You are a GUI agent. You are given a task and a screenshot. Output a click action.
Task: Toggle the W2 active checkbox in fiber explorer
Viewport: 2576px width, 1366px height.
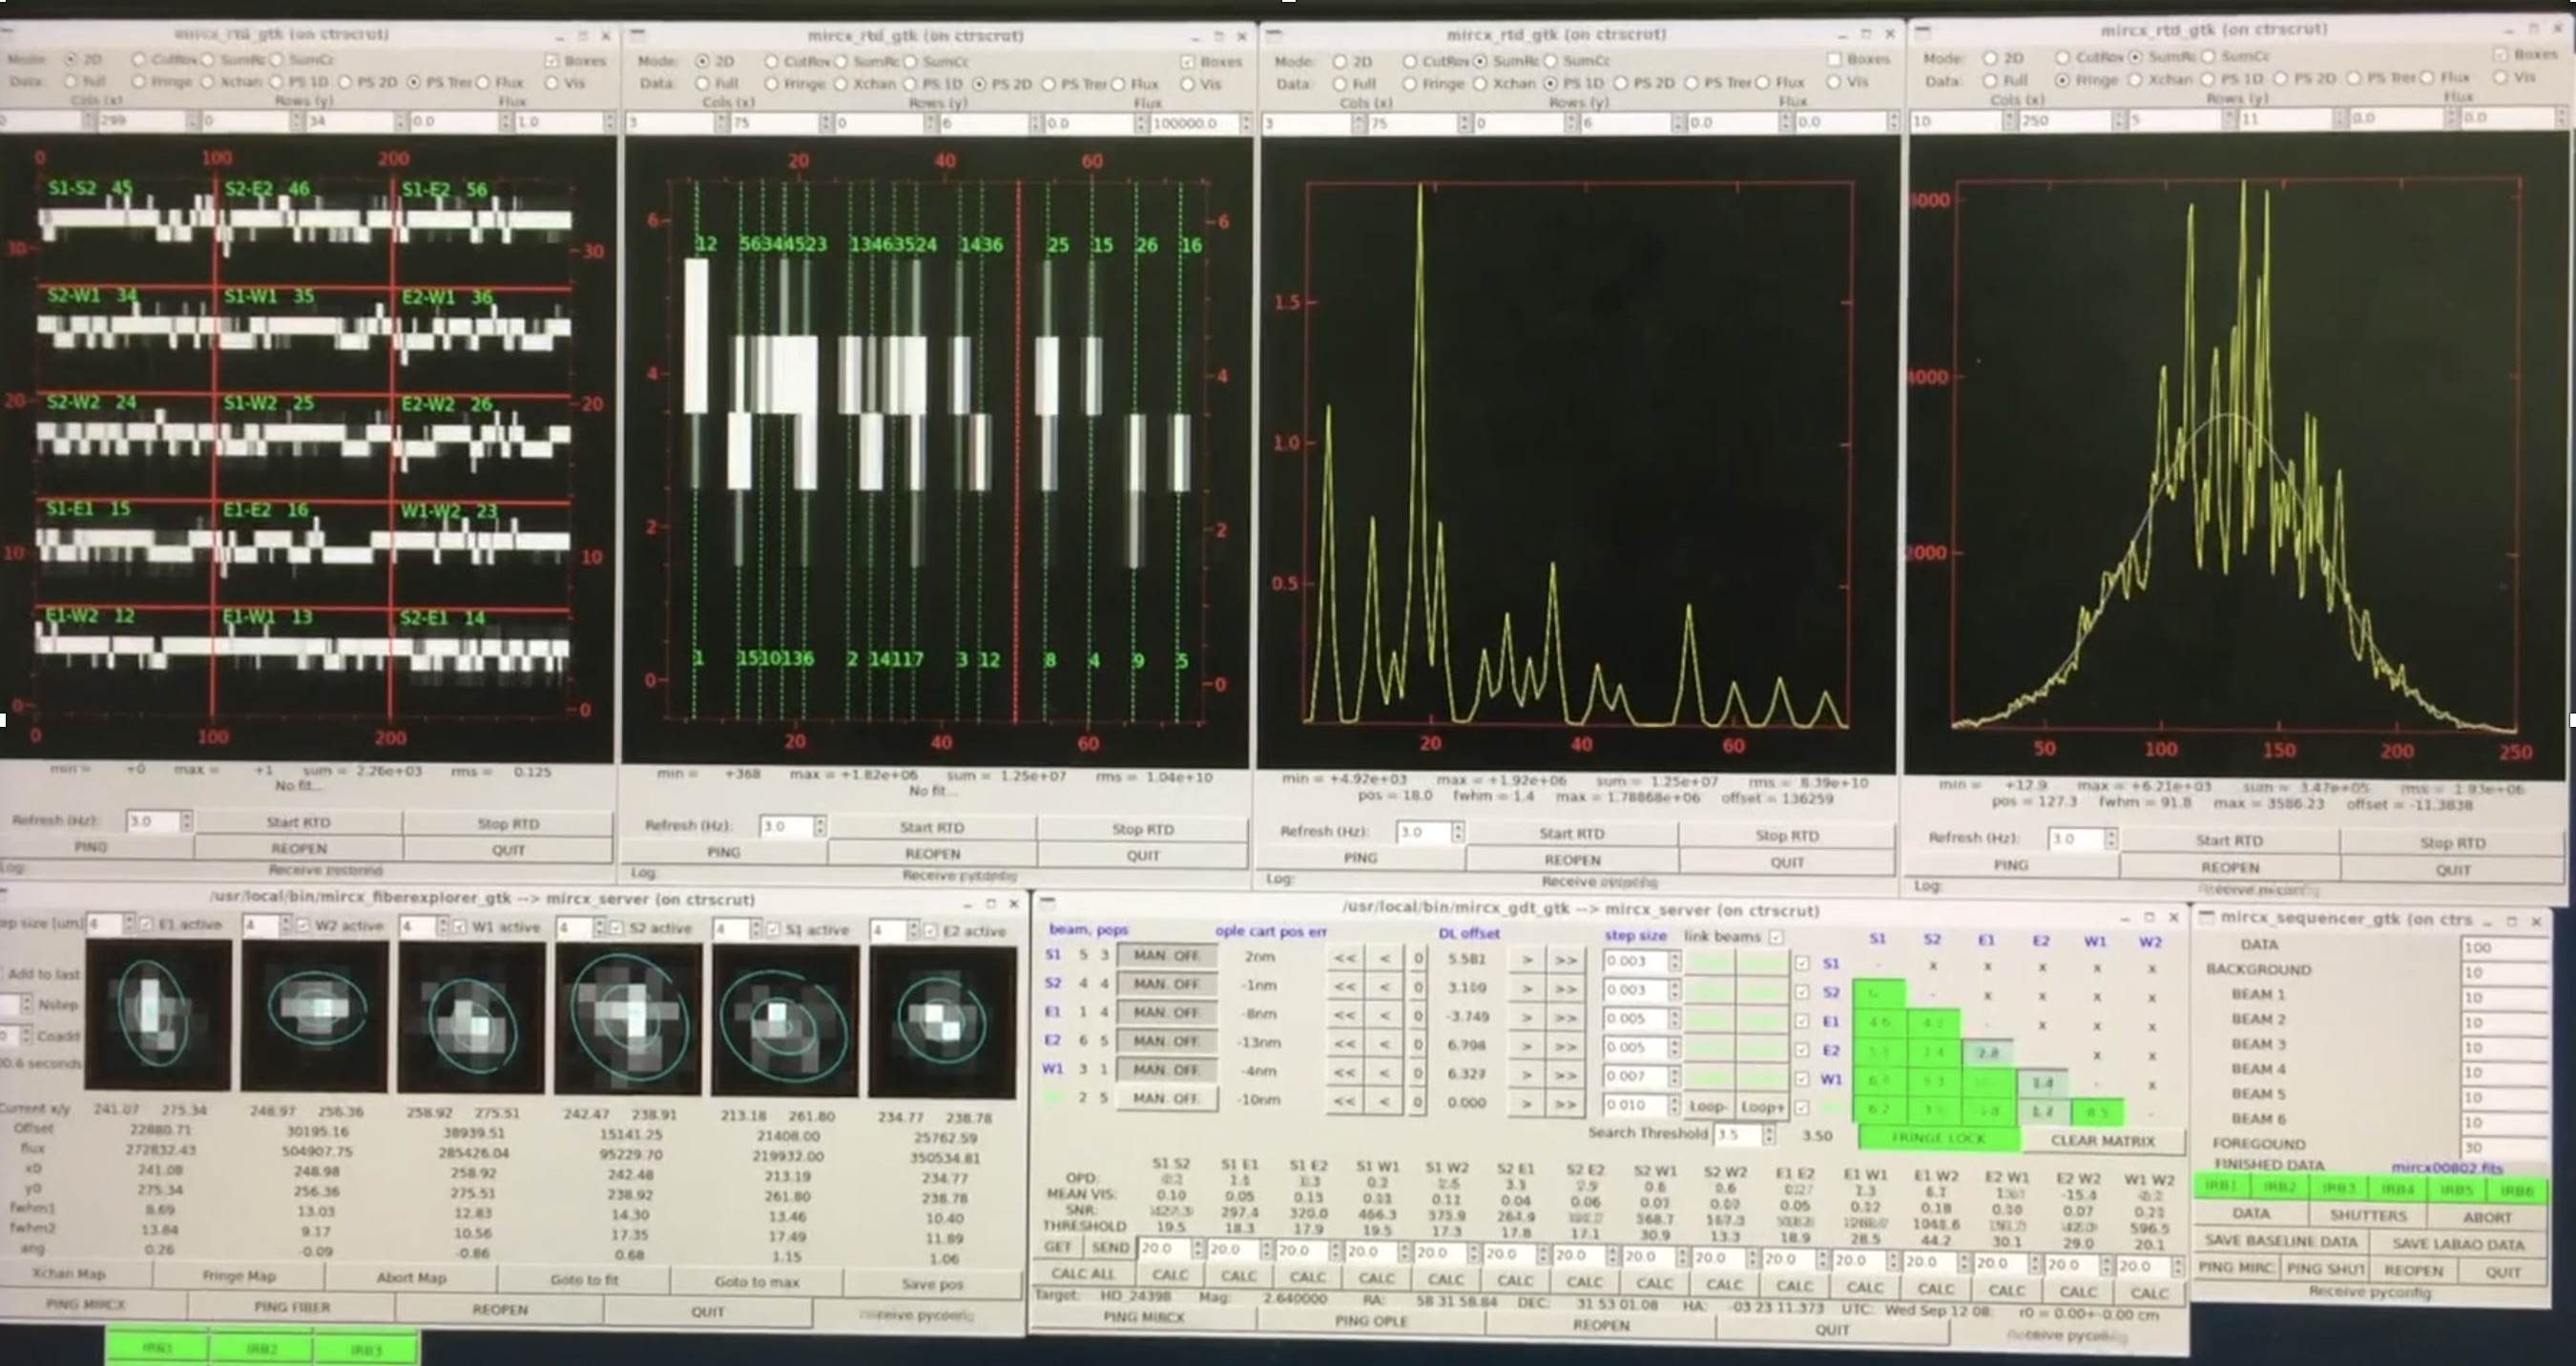[x=304, y=926]
